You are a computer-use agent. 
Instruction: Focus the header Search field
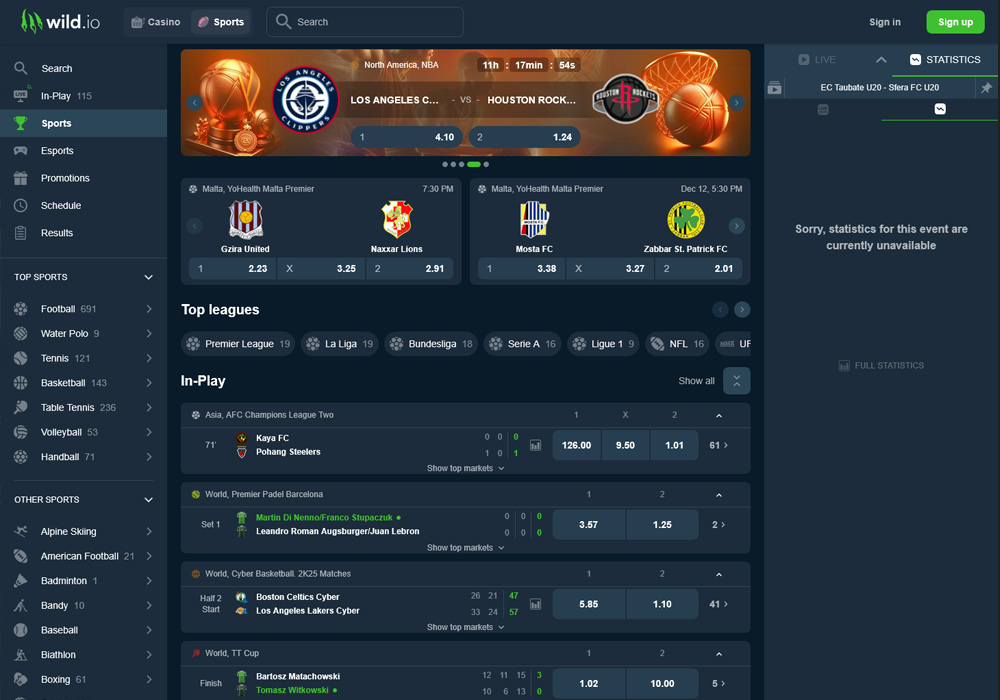[x=365, y=22]
